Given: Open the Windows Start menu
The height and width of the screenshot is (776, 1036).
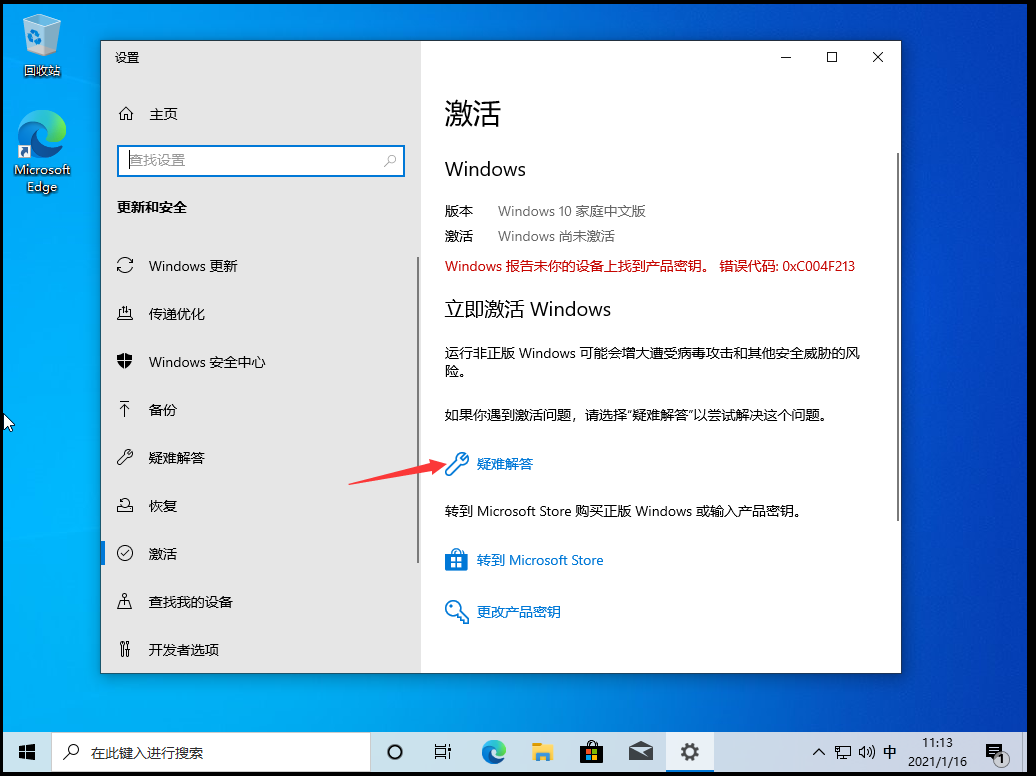Looking at the screenshot, I should pyautogui.click(x=26, y=752).
